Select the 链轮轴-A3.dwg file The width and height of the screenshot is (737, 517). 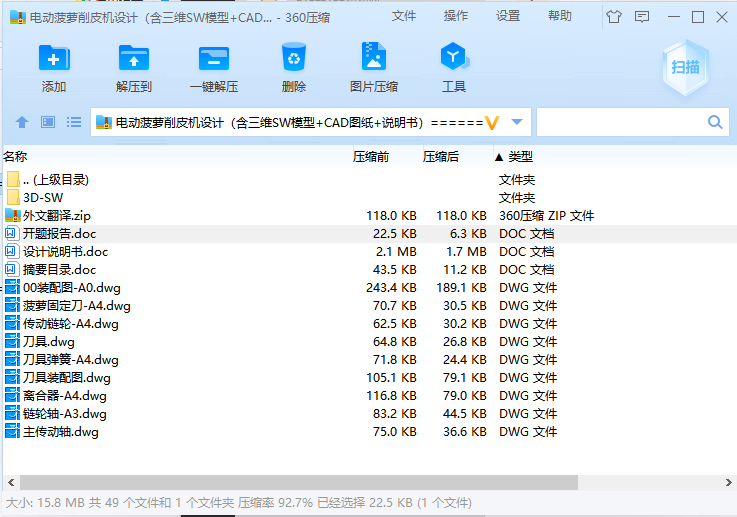369,414
